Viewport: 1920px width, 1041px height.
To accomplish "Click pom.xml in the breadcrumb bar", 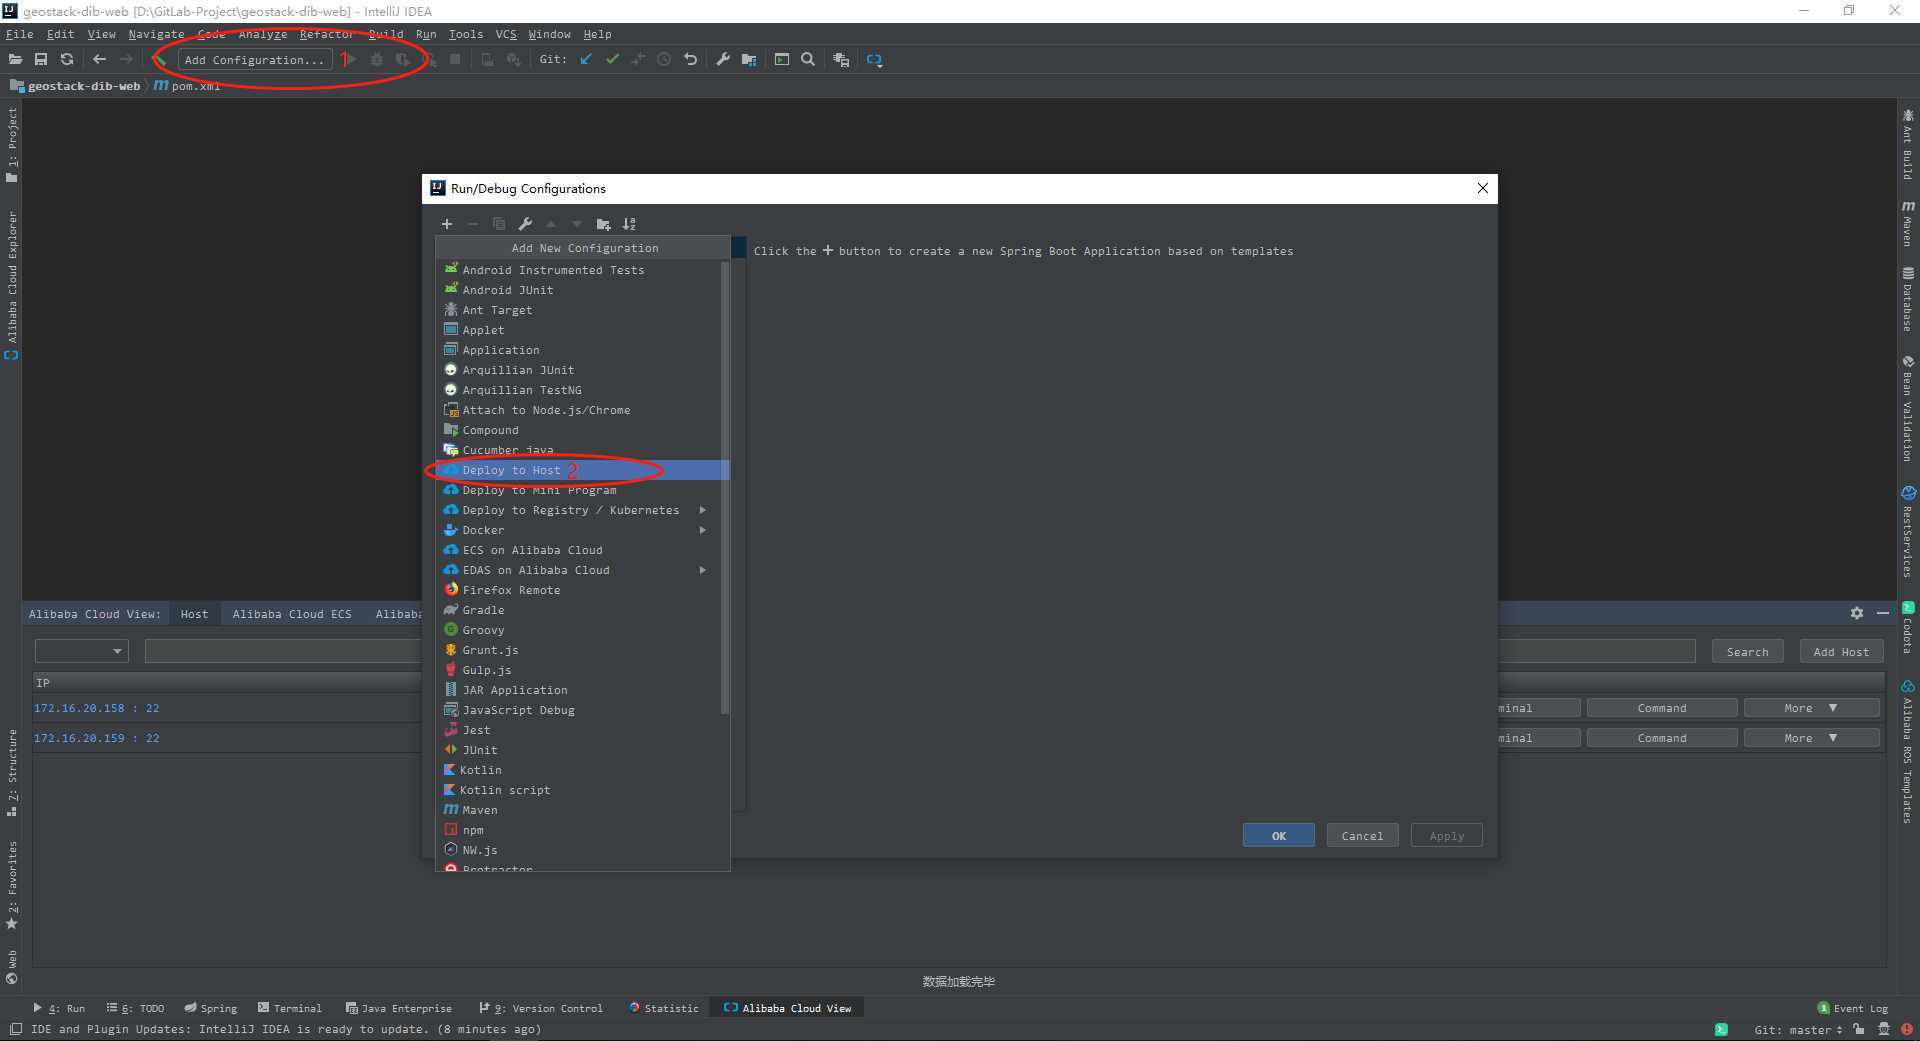I will point(186,86).
